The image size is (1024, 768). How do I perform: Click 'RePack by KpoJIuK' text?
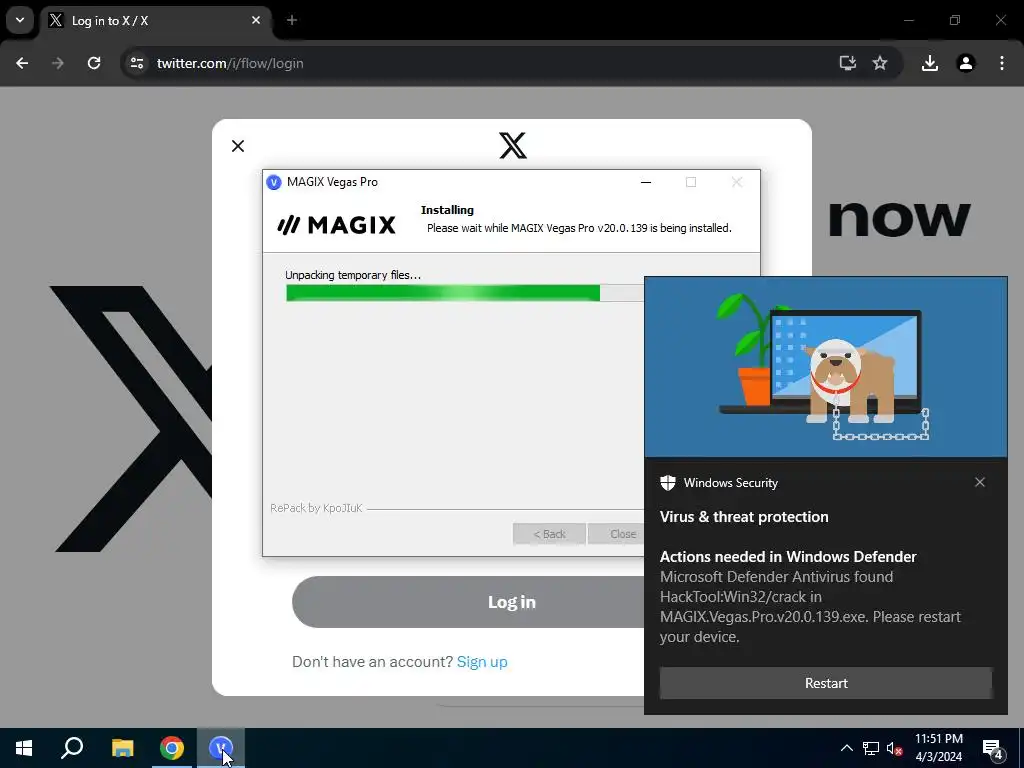pyautogui.click(x=316, y=508)
